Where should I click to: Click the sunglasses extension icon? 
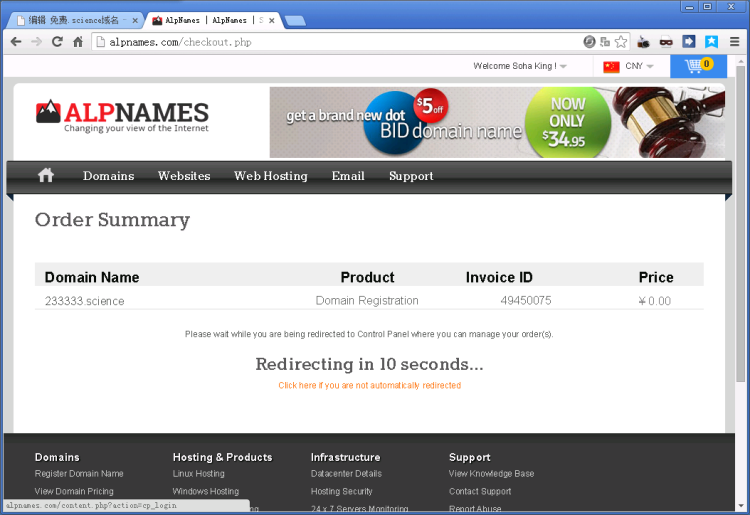point(666,42)
